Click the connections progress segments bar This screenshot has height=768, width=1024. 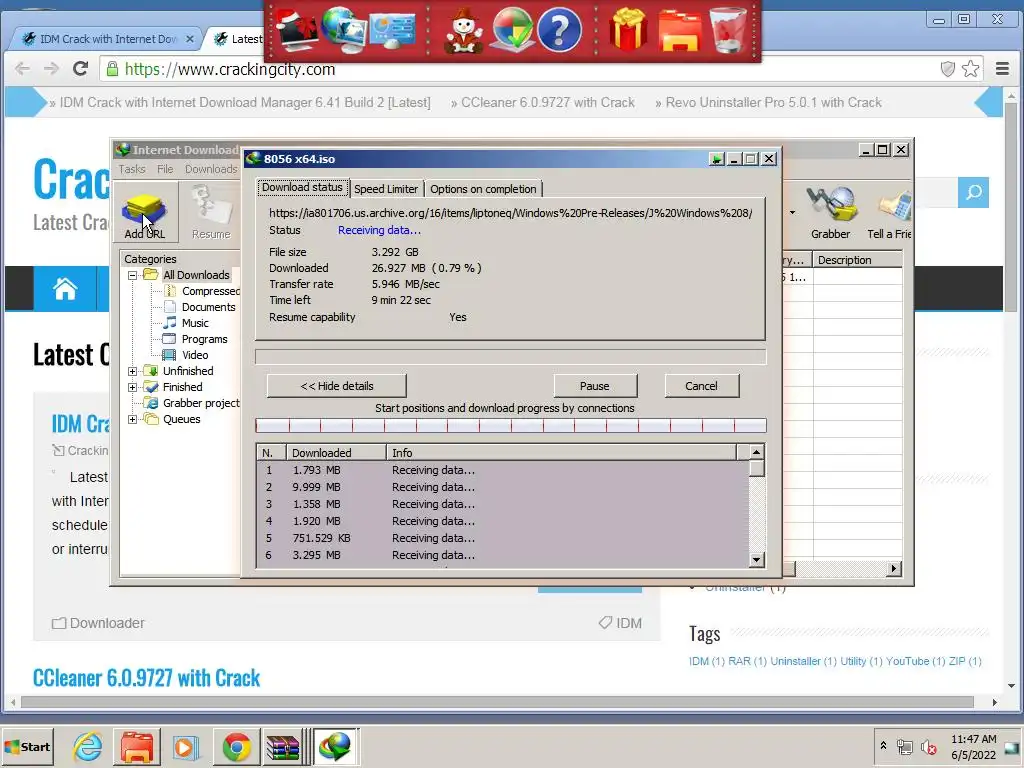(511, 426)
